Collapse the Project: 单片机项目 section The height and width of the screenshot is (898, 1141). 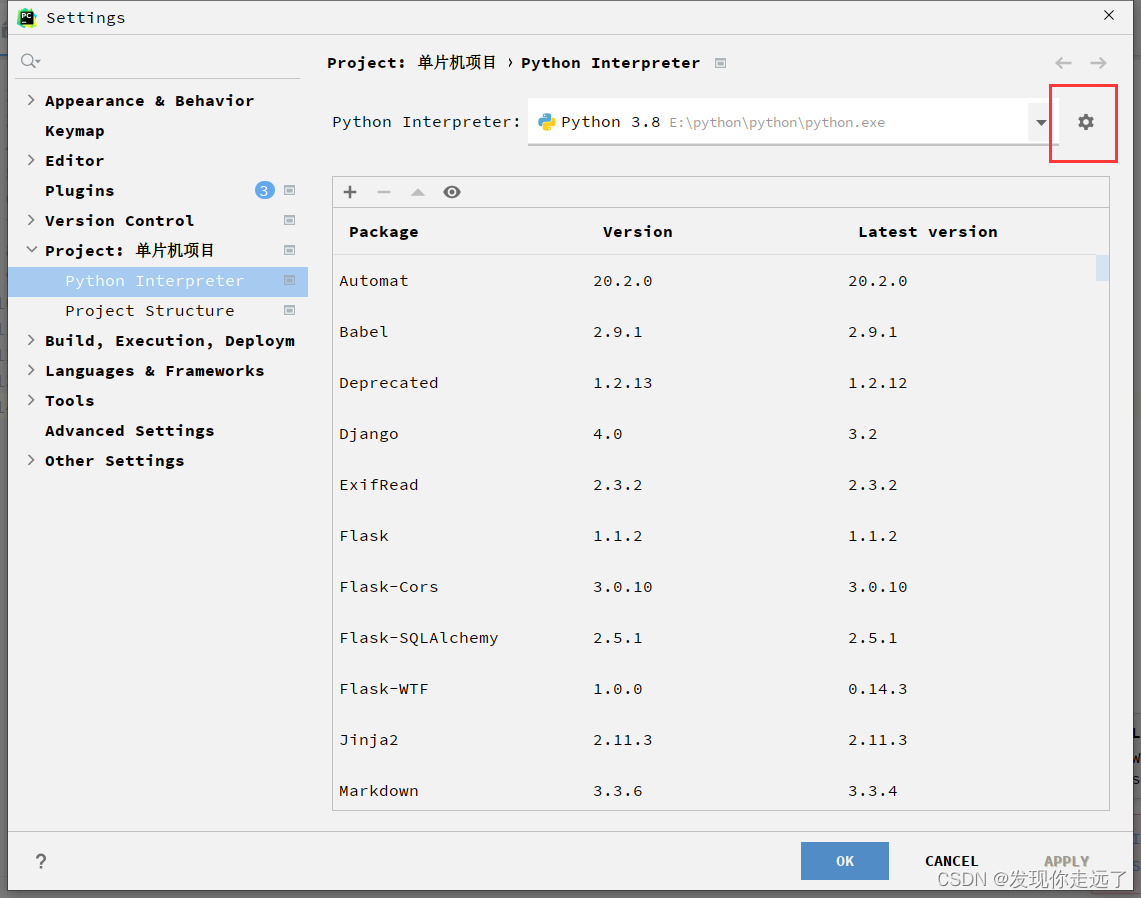click(31, 250)
